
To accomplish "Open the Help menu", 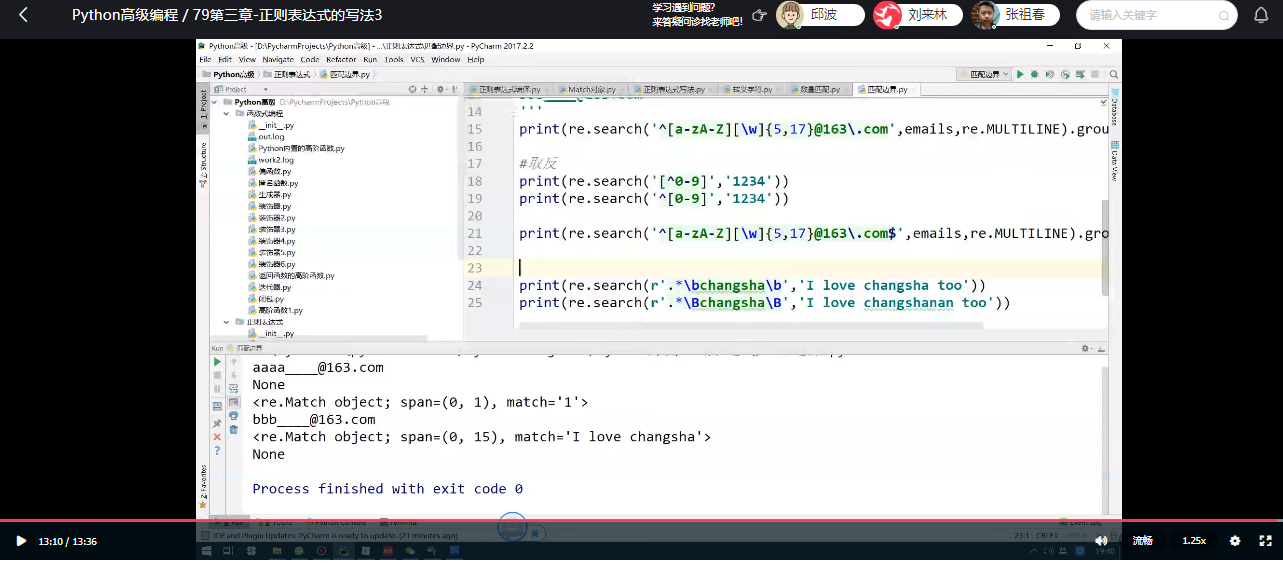I will pos(475,60).
